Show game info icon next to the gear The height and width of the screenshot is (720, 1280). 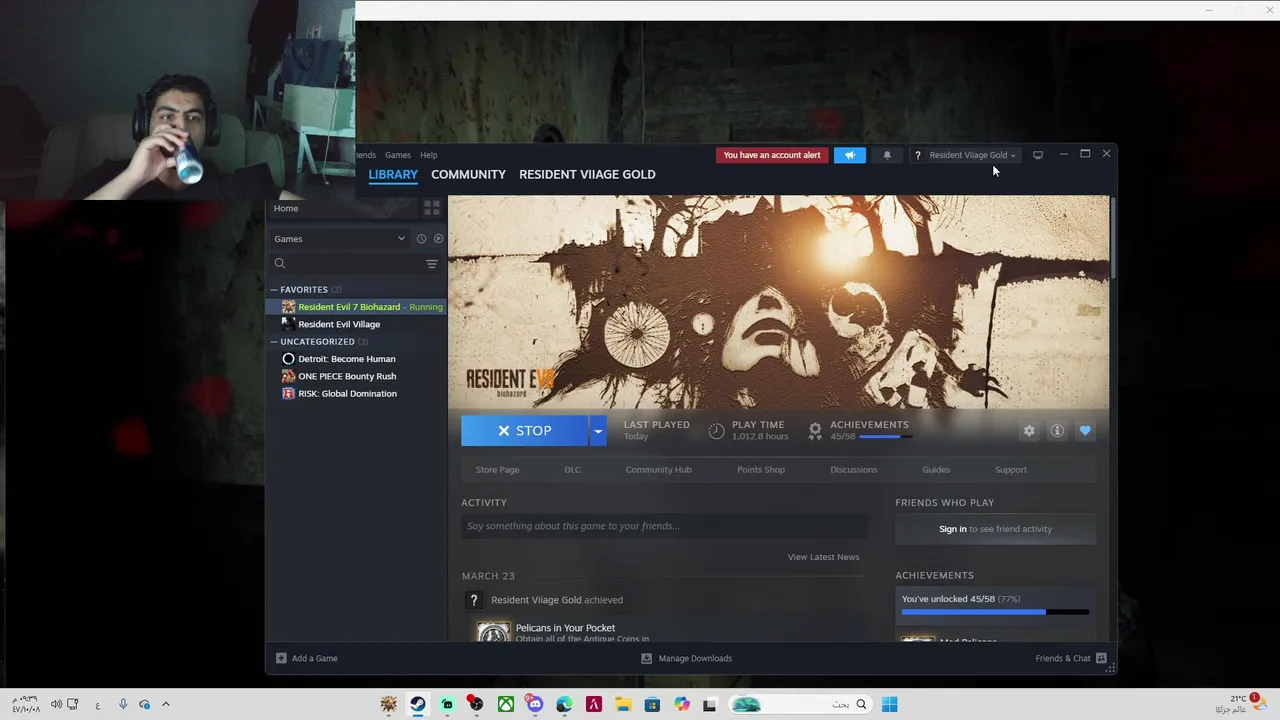[x=1057, y=431]
